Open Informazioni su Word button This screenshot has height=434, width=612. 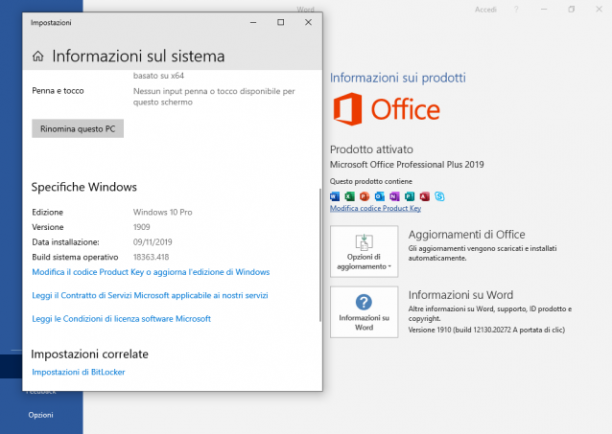click(x=364, y=312)
